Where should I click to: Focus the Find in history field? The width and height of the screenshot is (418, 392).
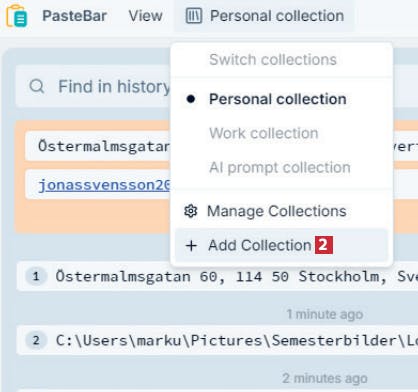pos(93,87)
